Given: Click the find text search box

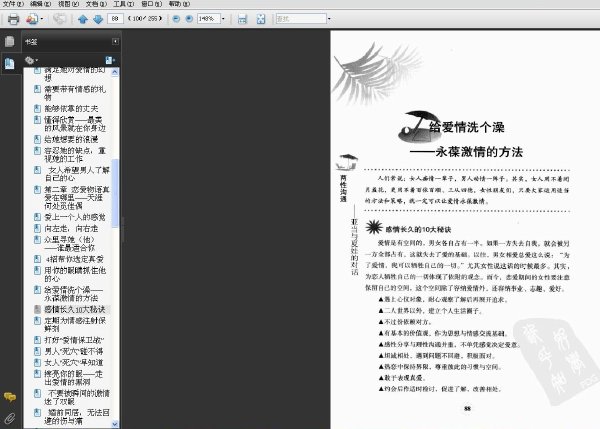Looking at the screenshot, I should point(301,18).
